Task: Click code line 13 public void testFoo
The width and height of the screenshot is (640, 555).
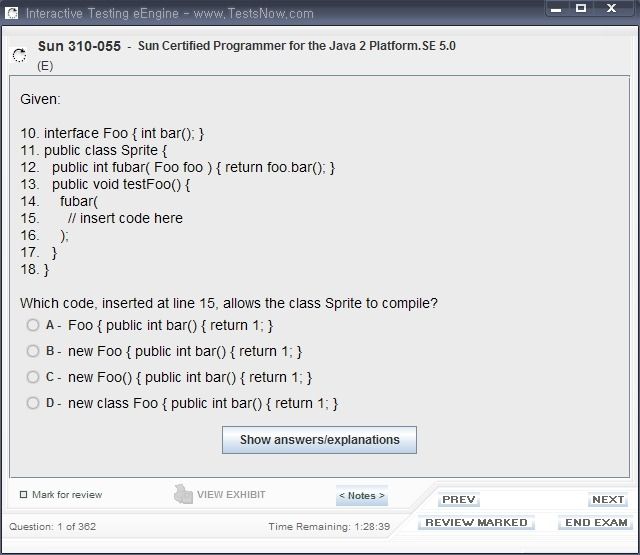Action: [105, 184]
